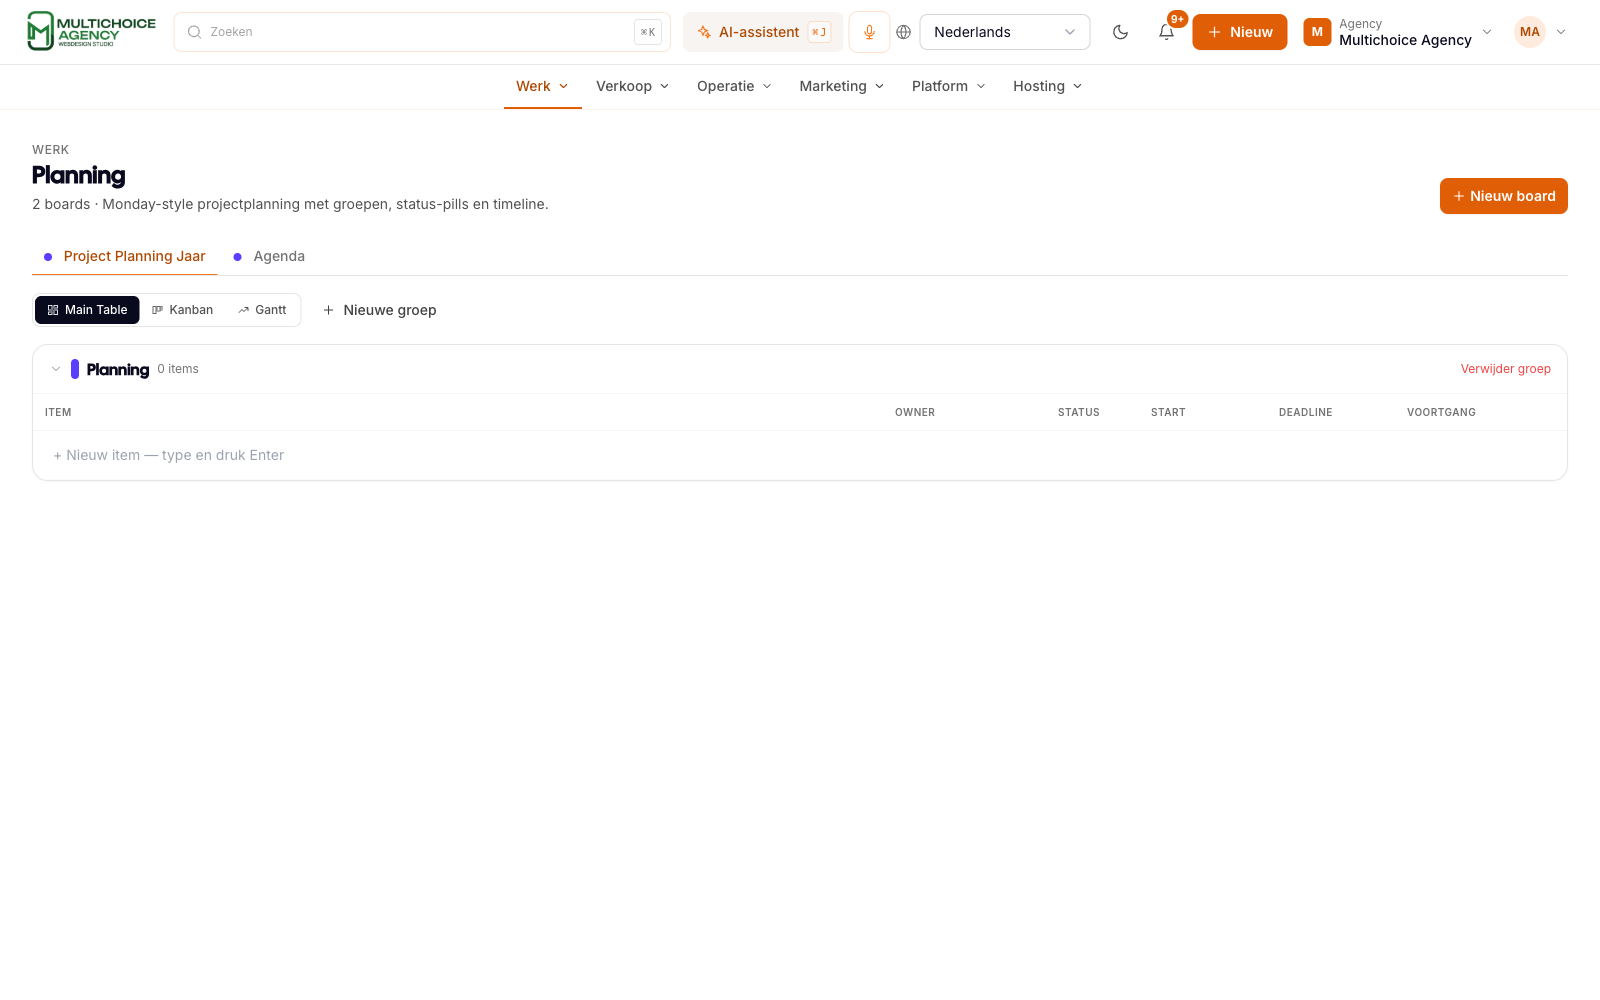Open the MA user avatar menu
Viewport: 1600px width, 1000px height.
click(x=1540, y=32)
